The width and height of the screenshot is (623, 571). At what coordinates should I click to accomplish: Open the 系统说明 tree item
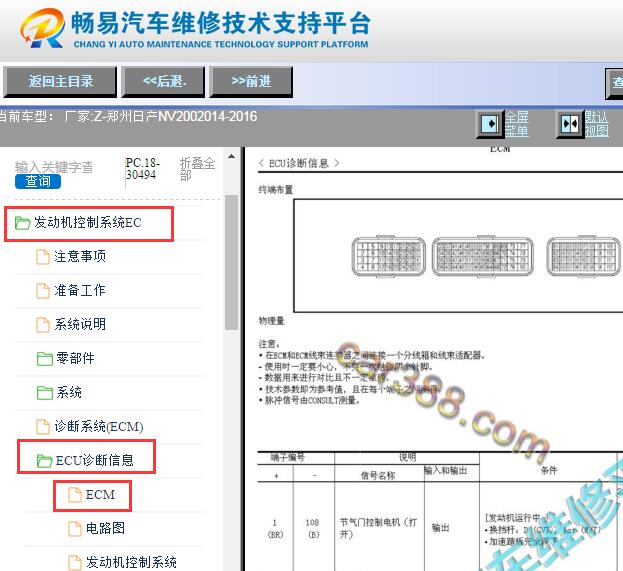tap(80, 324)
